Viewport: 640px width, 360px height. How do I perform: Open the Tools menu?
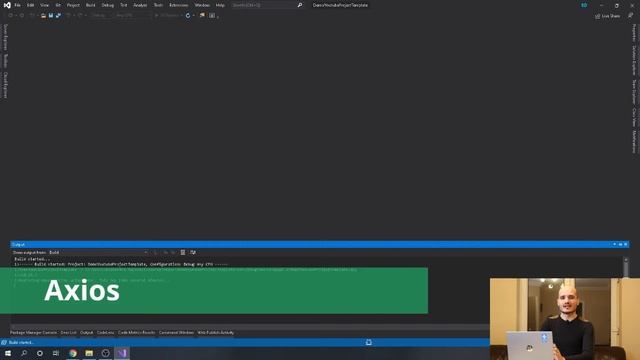(158, 5)
